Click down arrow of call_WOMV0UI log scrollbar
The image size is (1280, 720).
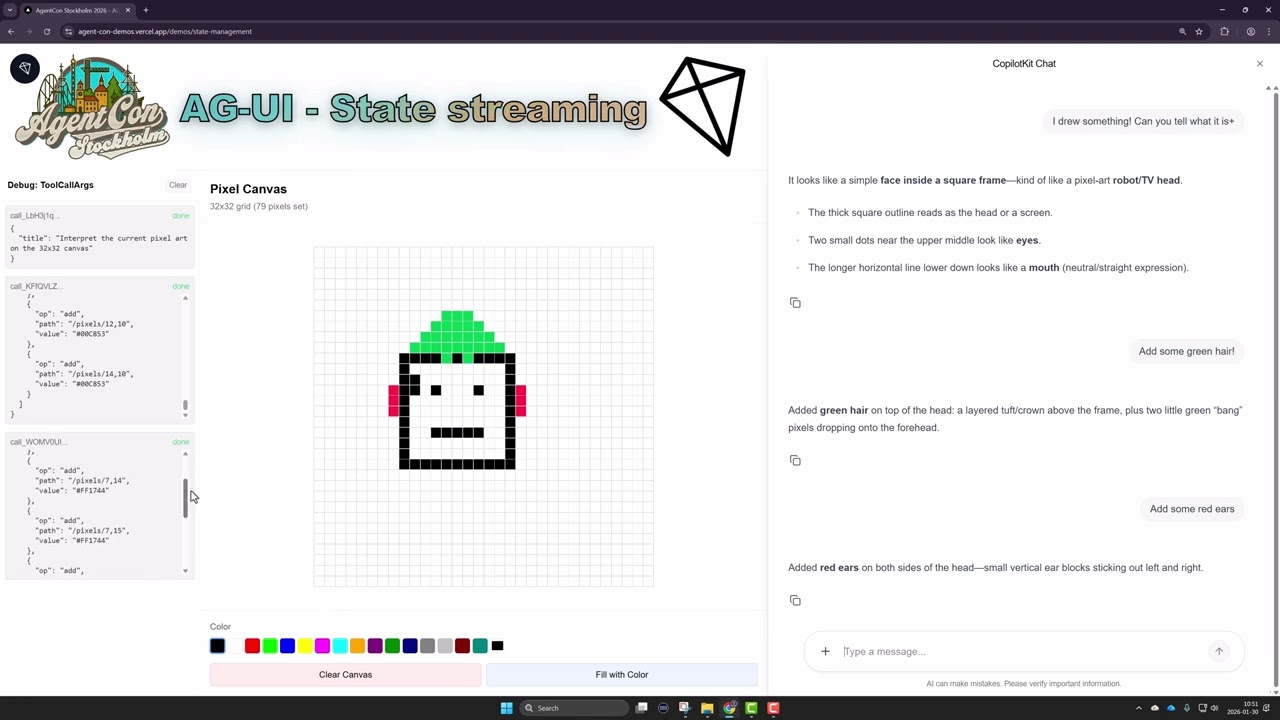tap(185, 571)
